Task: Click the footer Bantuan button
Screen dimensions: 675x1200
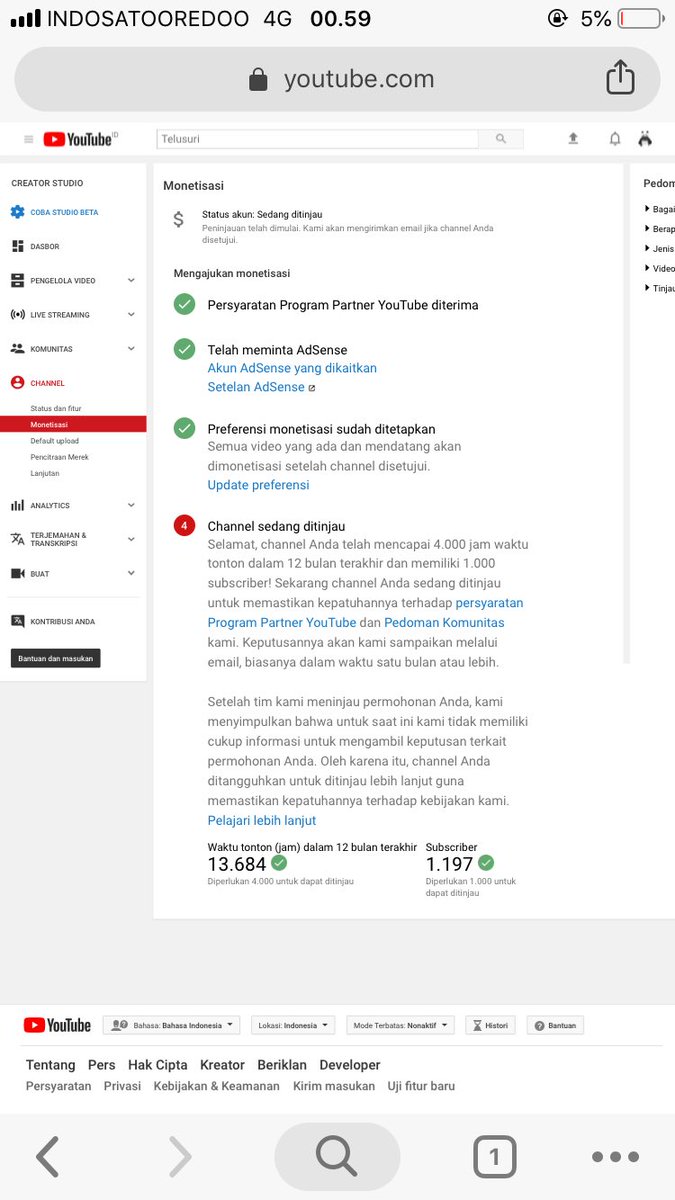Action: [x=555, y=1025]
